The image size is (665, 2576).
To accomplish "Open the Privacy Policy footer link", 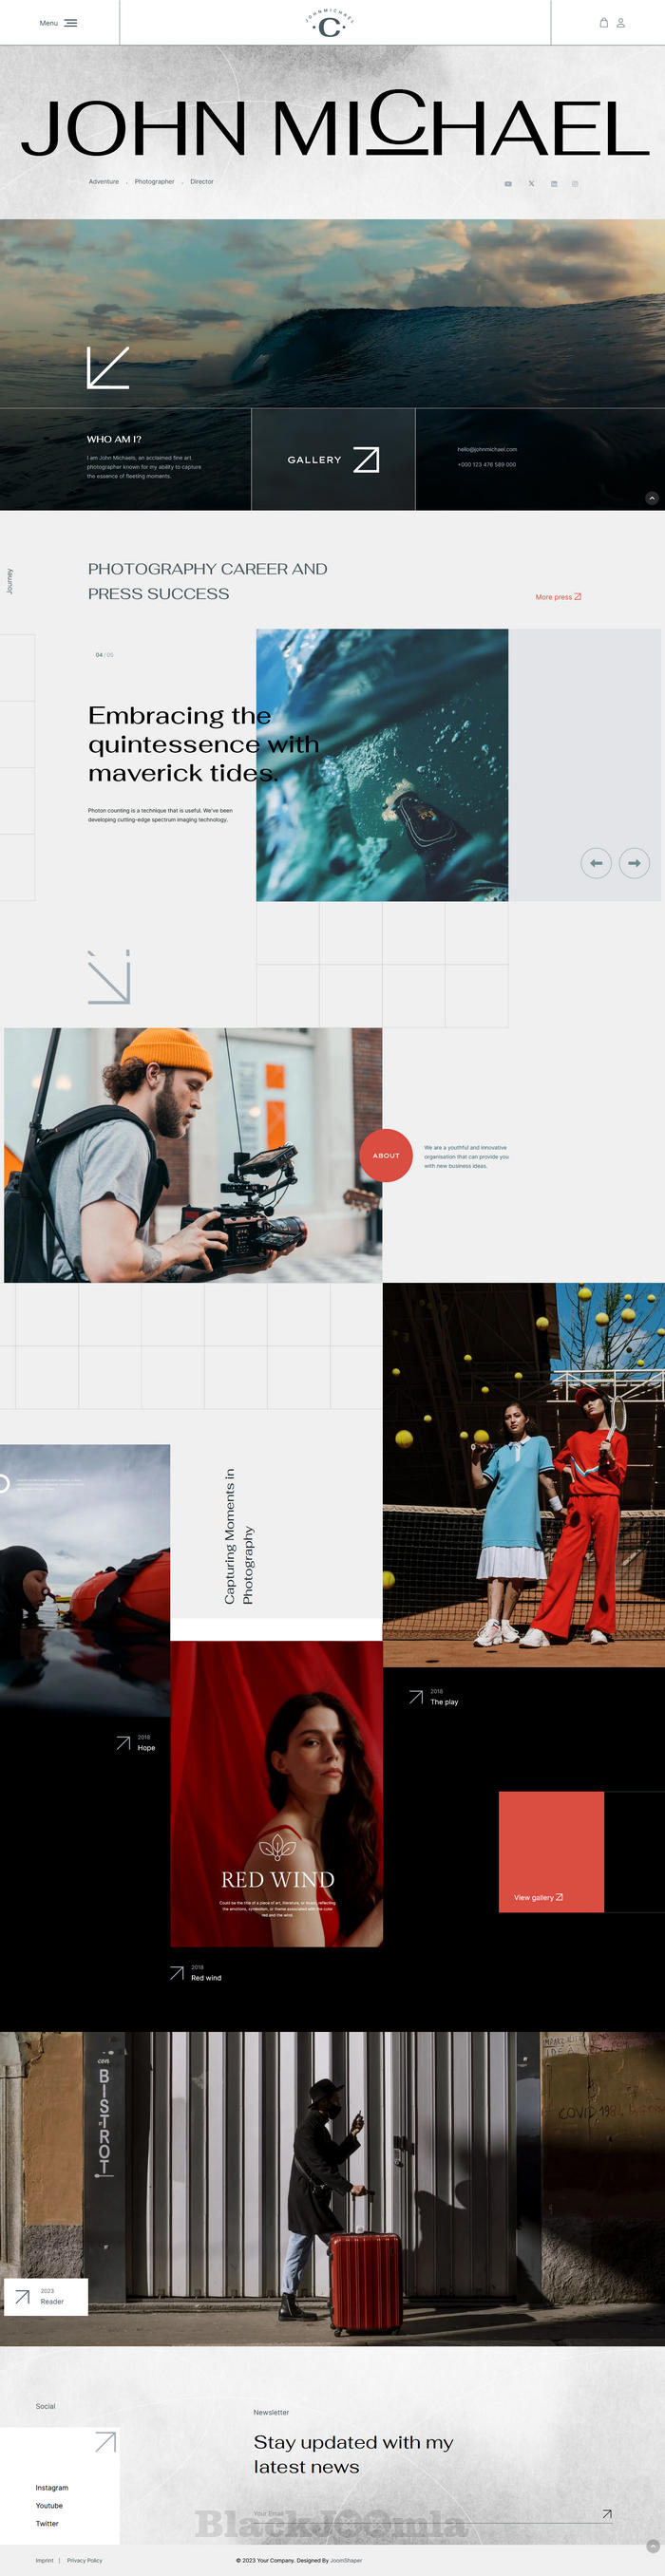I will [x=84, y=2560].
